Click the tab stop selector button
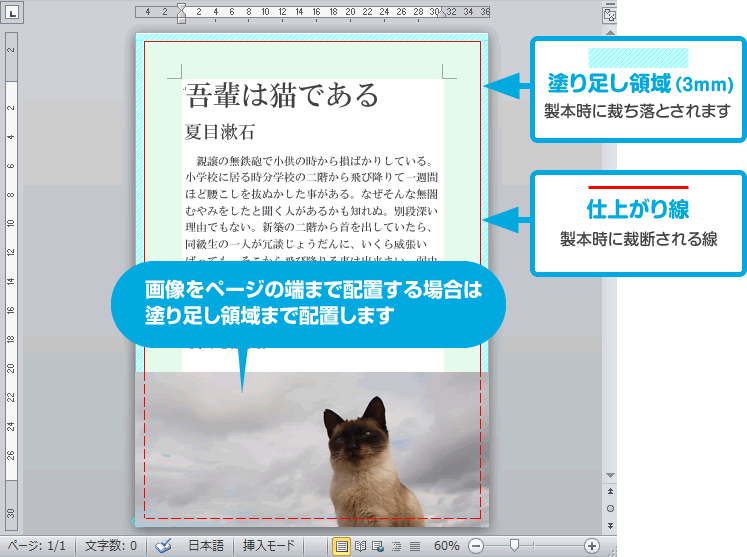The image size is (747, 557). coord(13,13)
